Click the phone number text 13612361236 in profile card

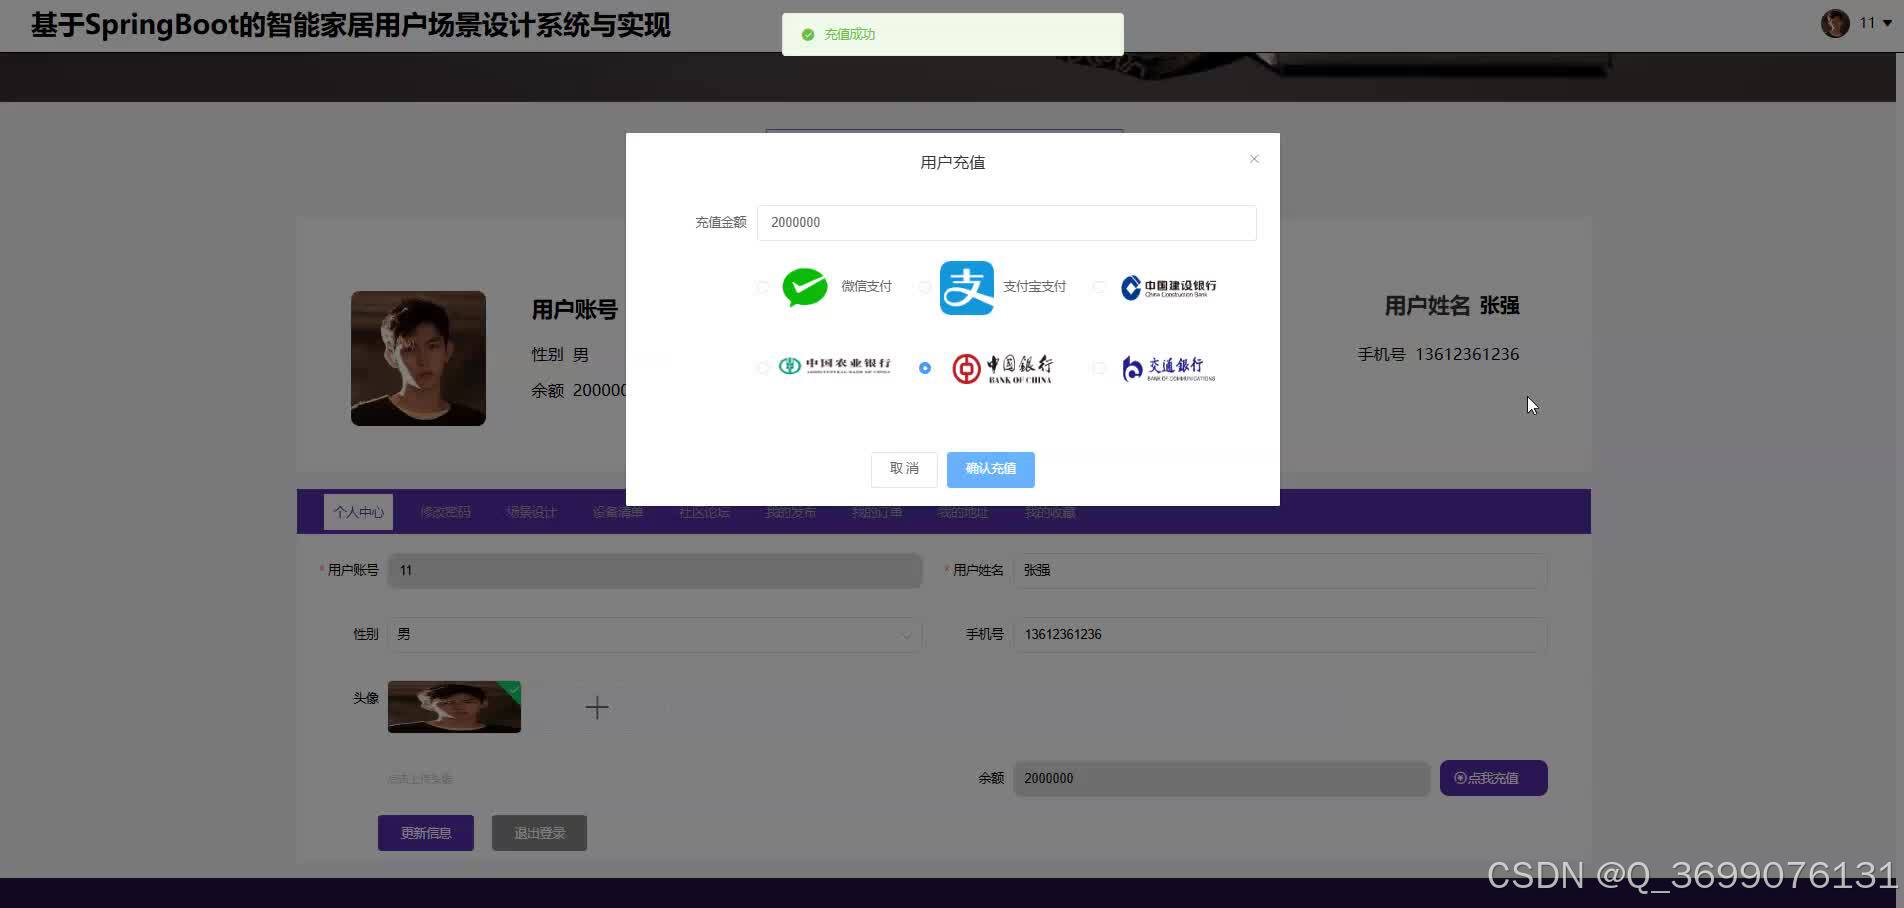click(1467, 354)
